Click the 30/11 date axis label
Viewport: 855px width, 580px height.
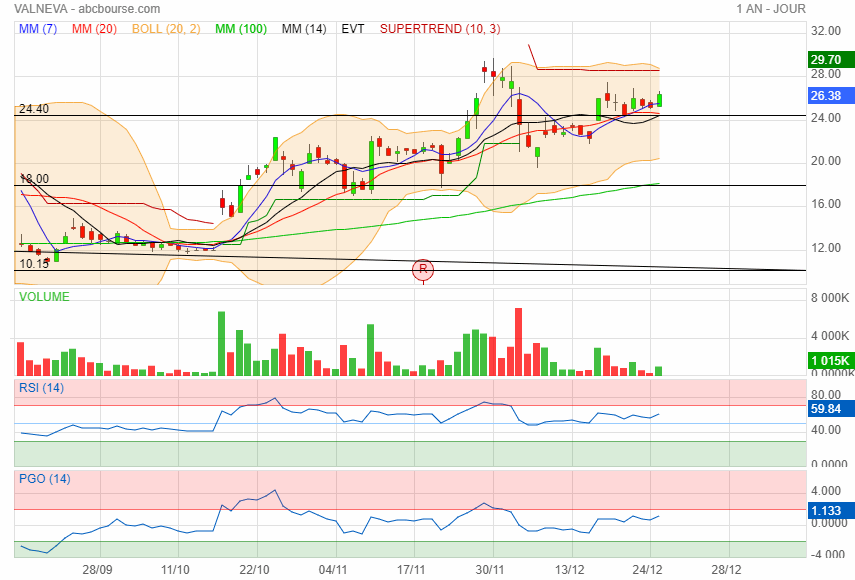(490, 570)
